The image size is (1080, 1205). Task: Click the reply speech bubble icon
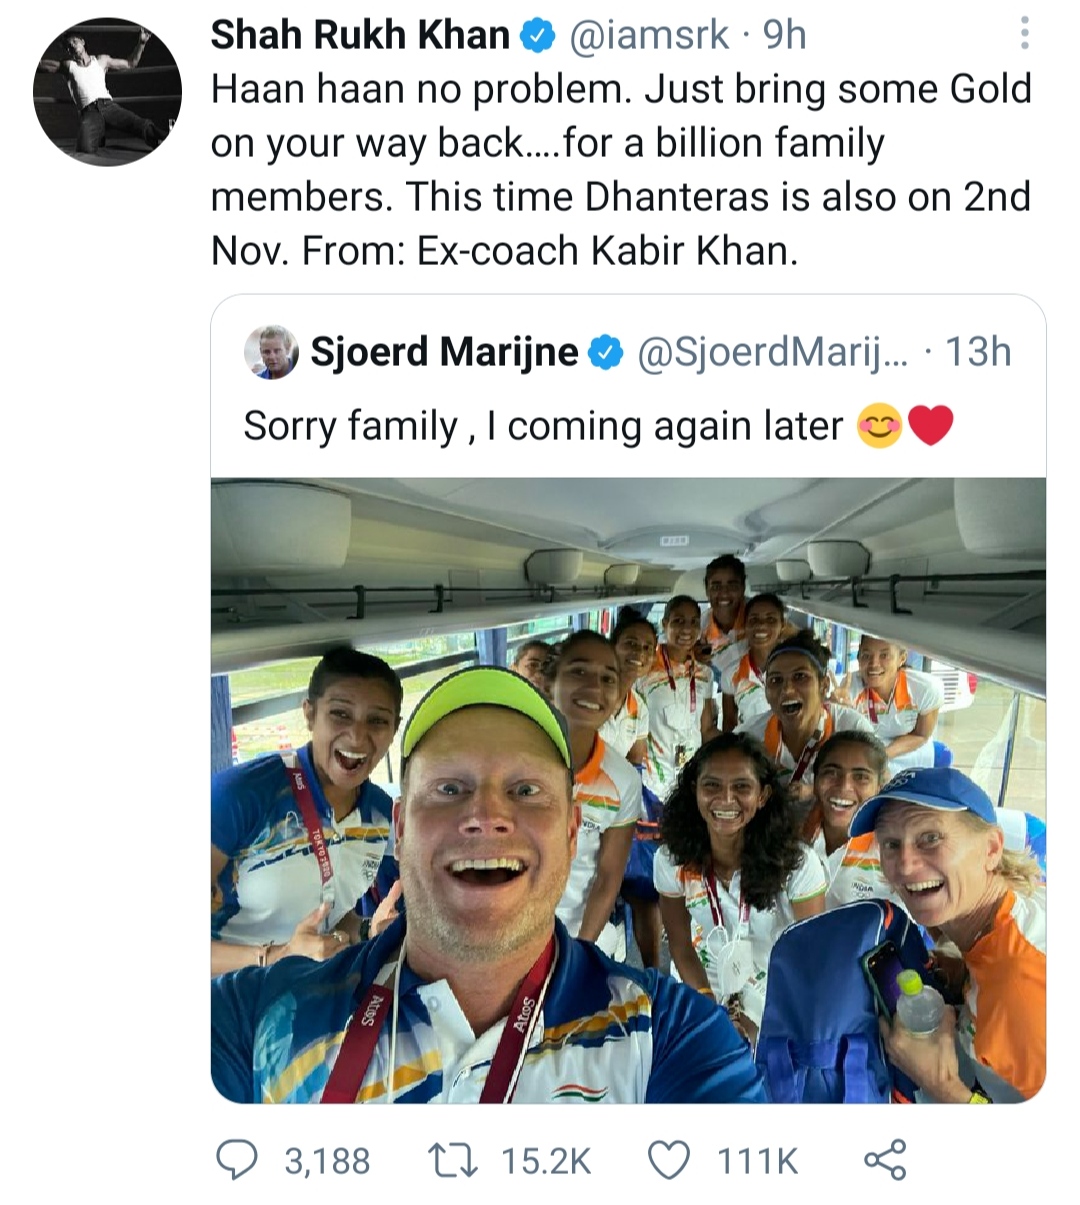236,1160
